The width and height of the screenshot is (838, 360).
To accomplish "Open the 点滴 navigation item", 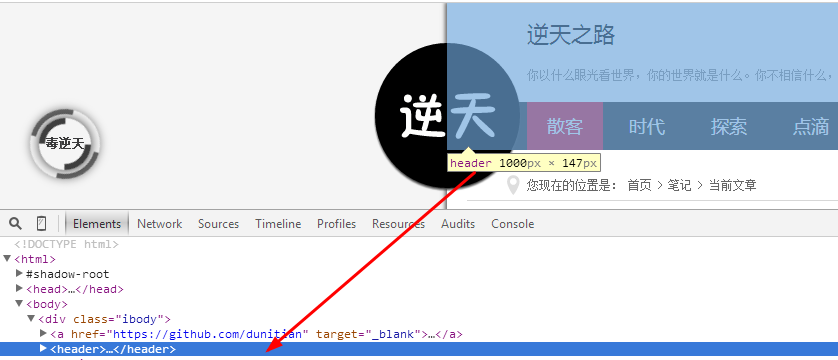I will [x=810, y=126].
